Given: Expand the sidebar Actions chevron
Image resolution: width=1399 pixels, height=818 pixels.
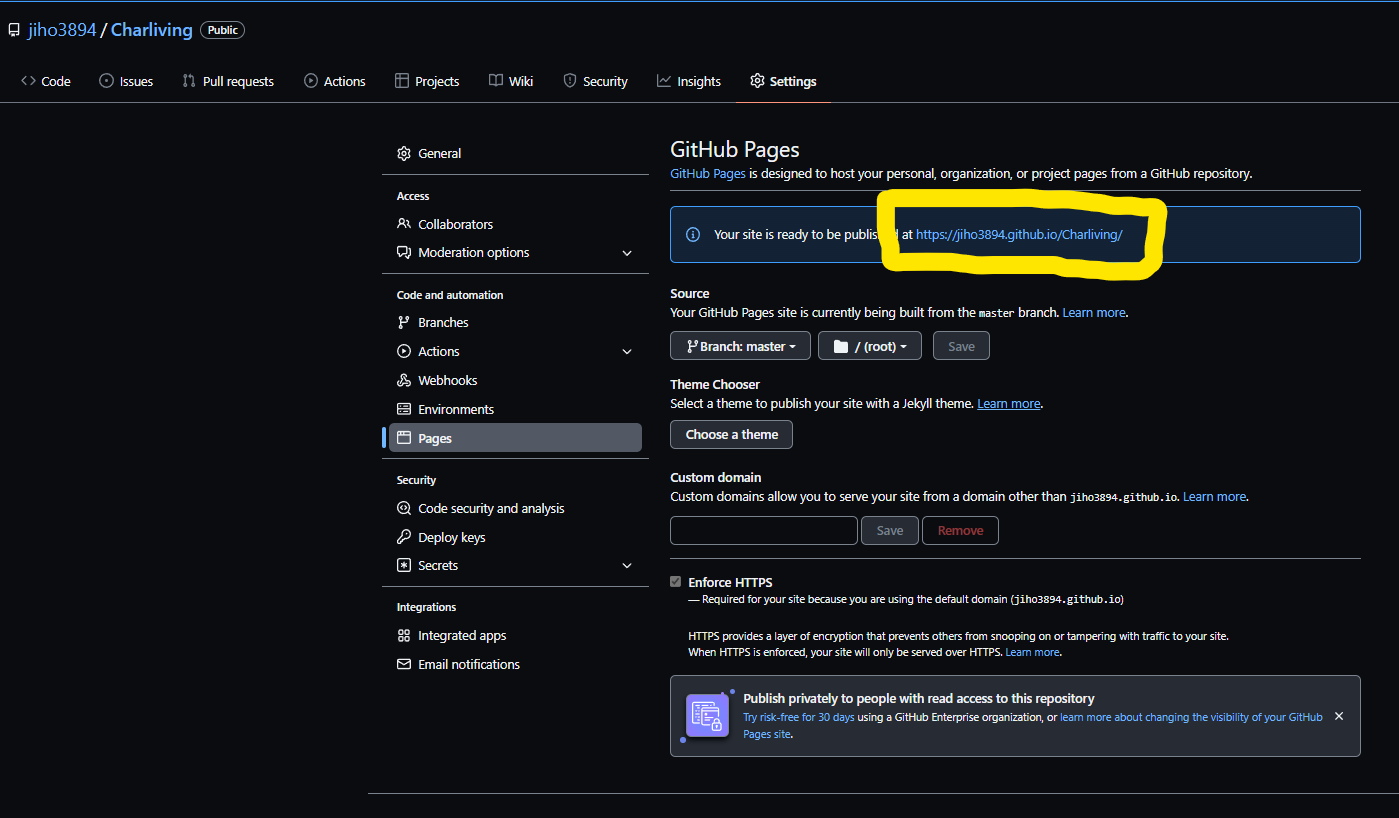Looking at the screenshot, I should [x=627, y=352].
